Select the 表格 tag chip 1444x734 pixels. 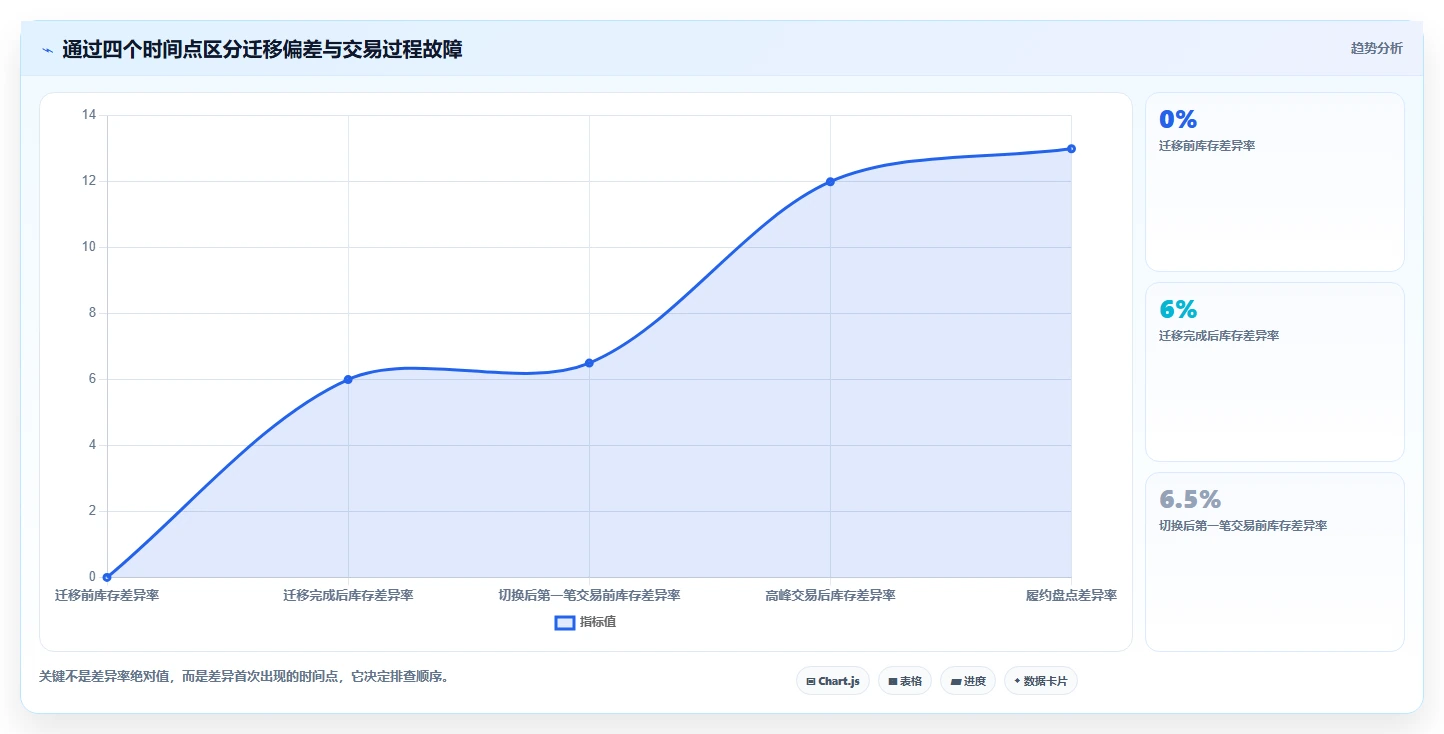pos(904,681)
